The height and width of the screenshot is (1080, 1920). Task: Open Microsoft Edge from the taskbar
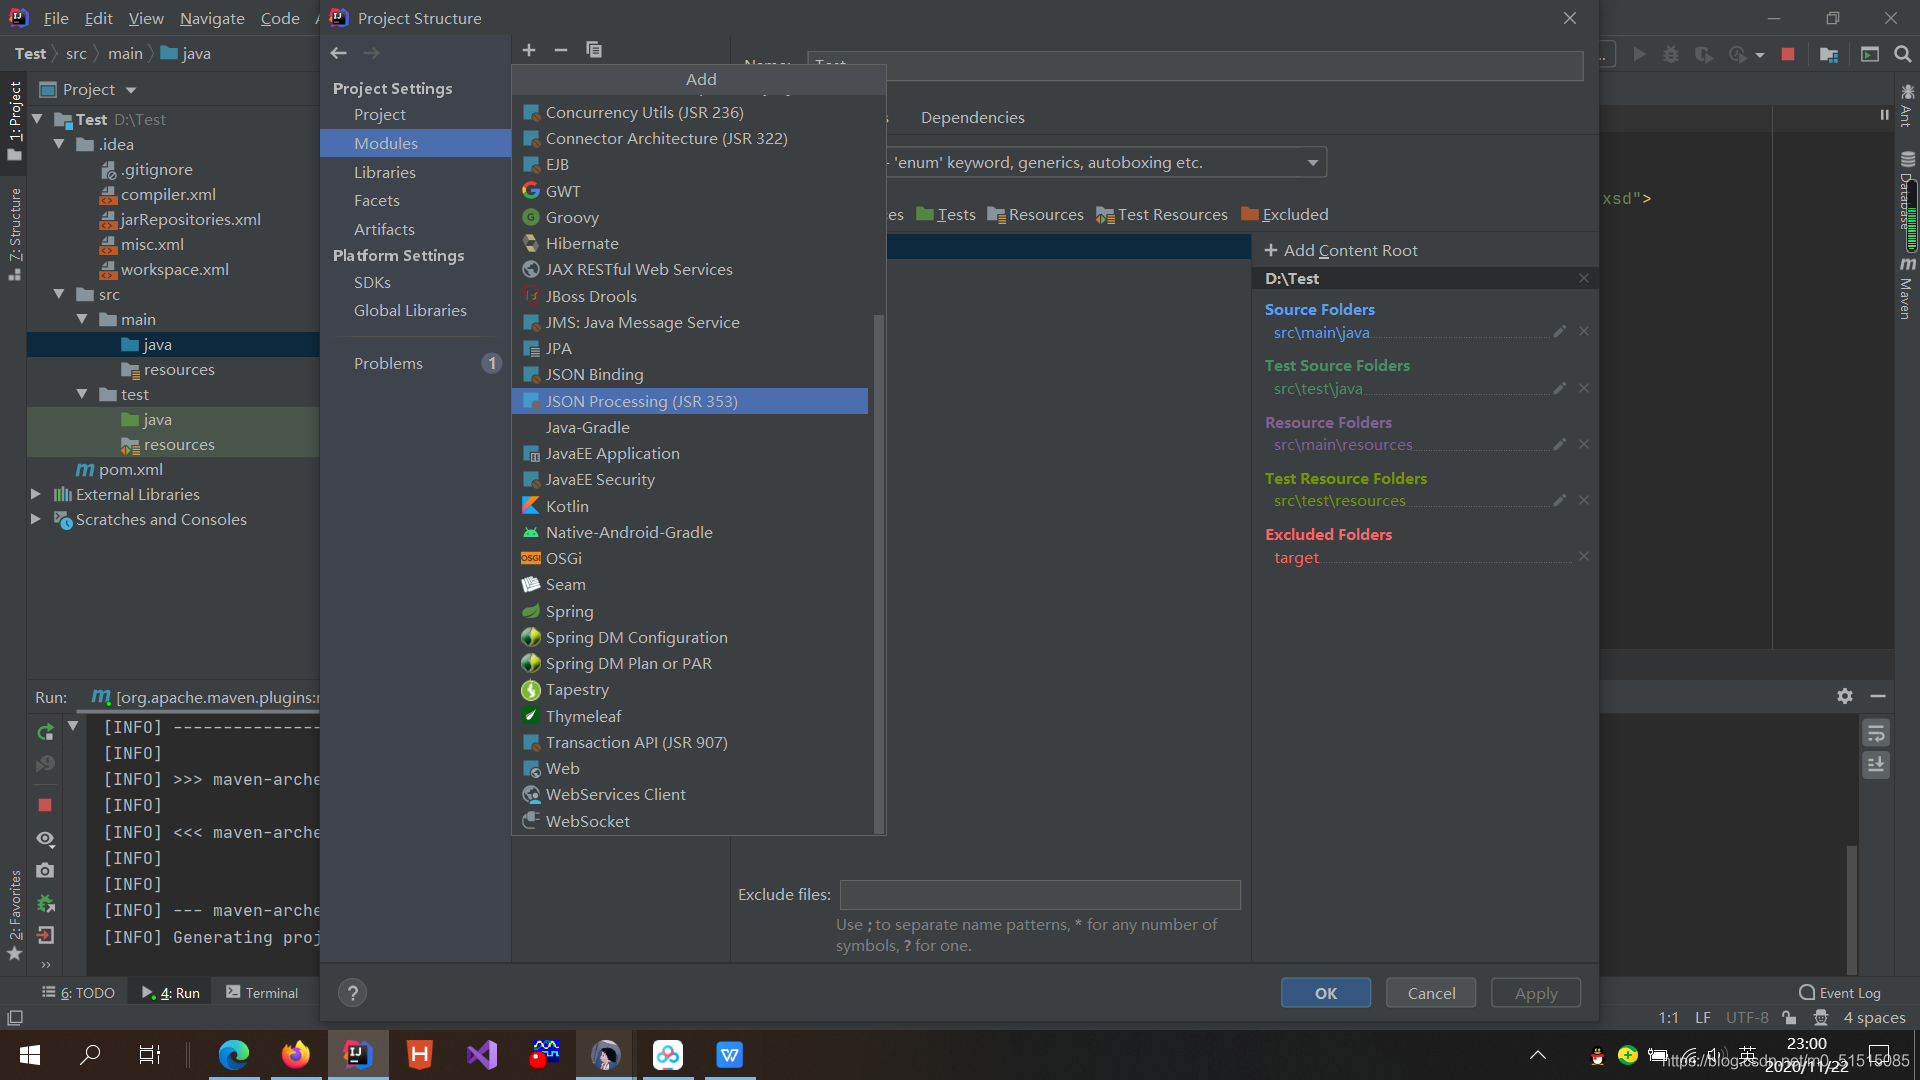[234, 1055]
